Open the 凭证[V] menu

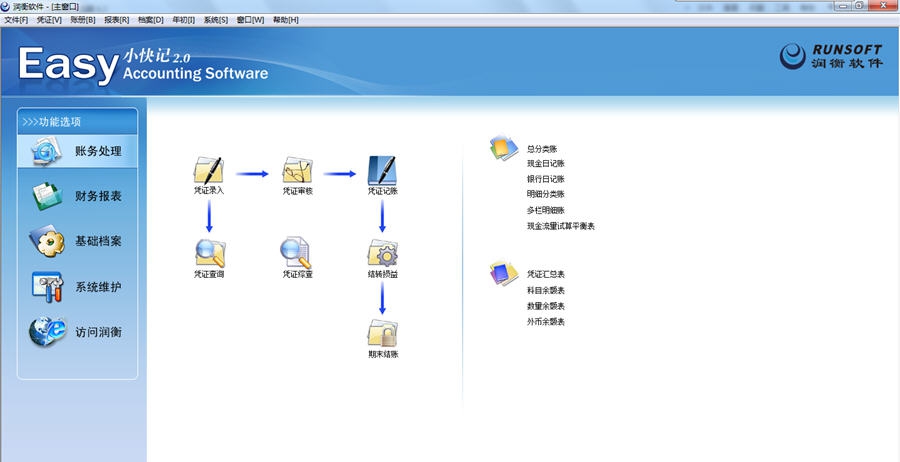click(x=49, y=20)
